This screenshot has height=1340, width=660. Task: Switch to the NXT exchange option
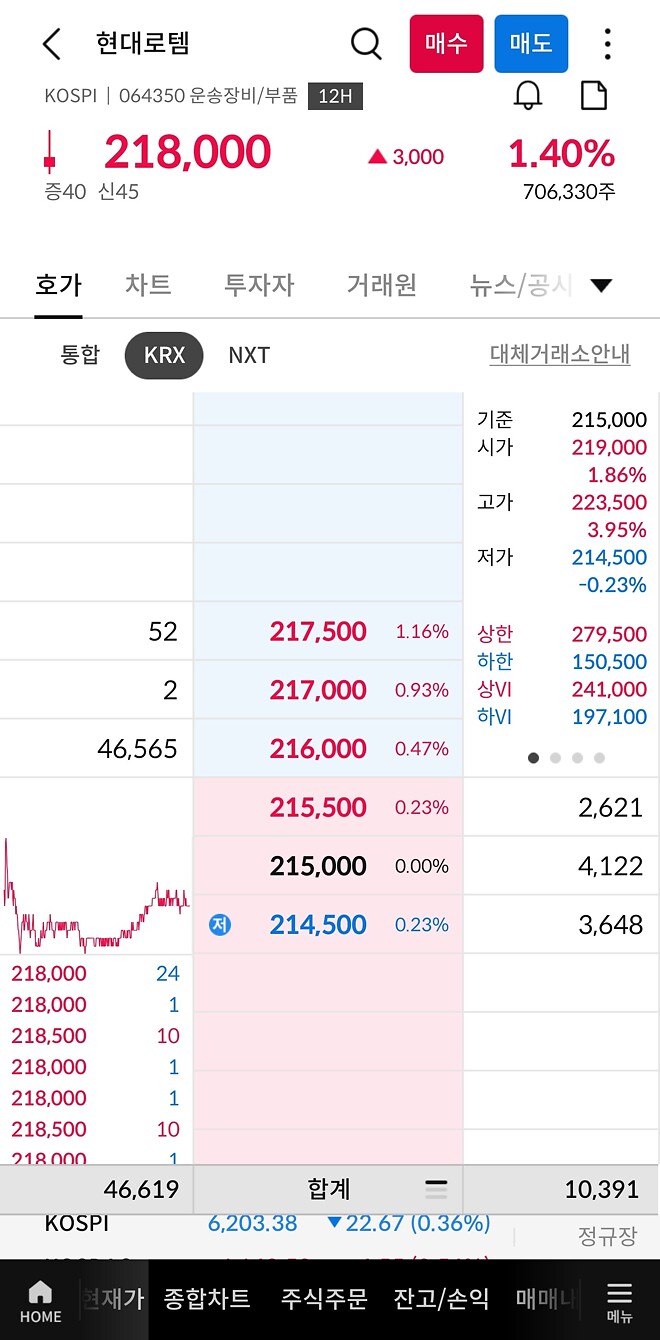(x=248, y=355)
